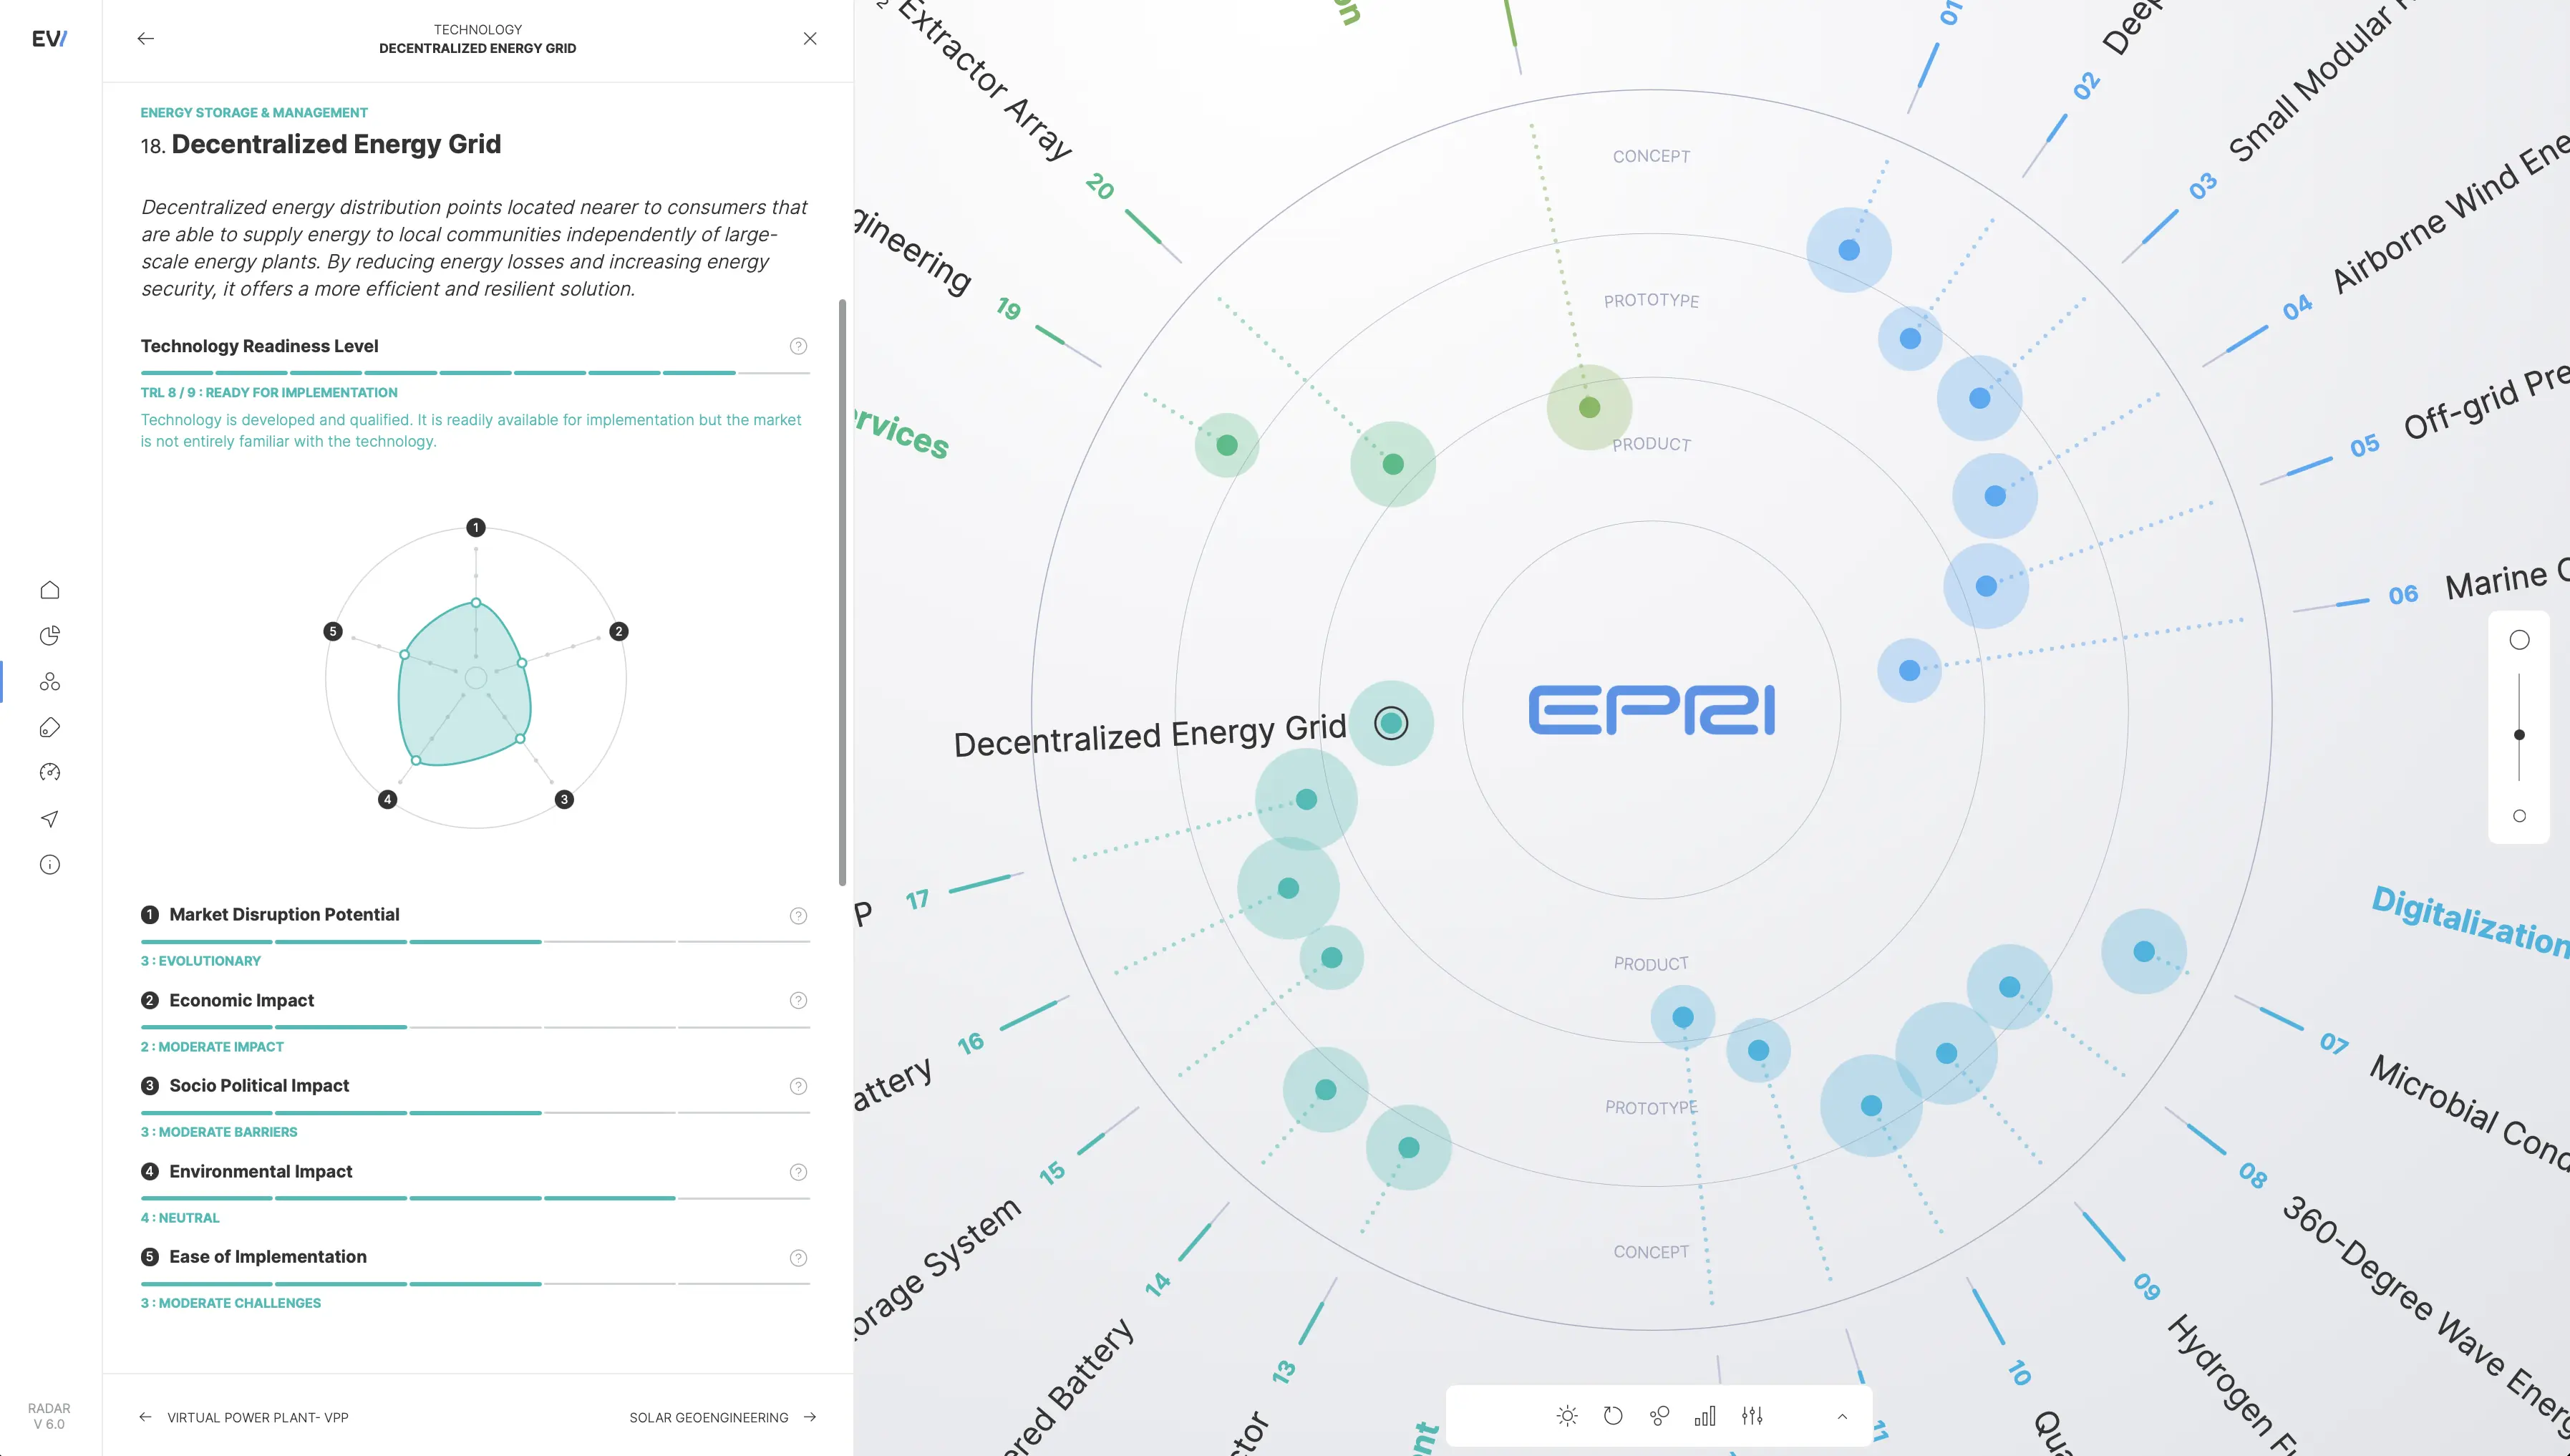Open help tooltip for Market Disruption Potential

pos(798,915)
